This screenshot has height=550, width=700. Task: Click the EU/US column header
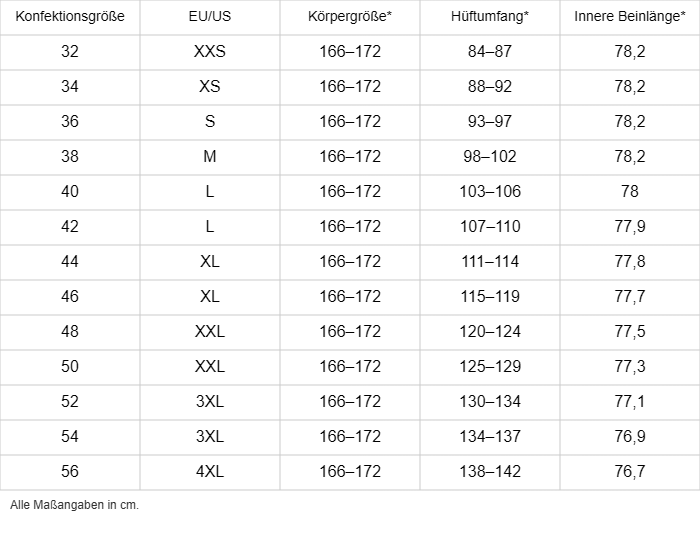pyautogui.click(x=210, y=17)
